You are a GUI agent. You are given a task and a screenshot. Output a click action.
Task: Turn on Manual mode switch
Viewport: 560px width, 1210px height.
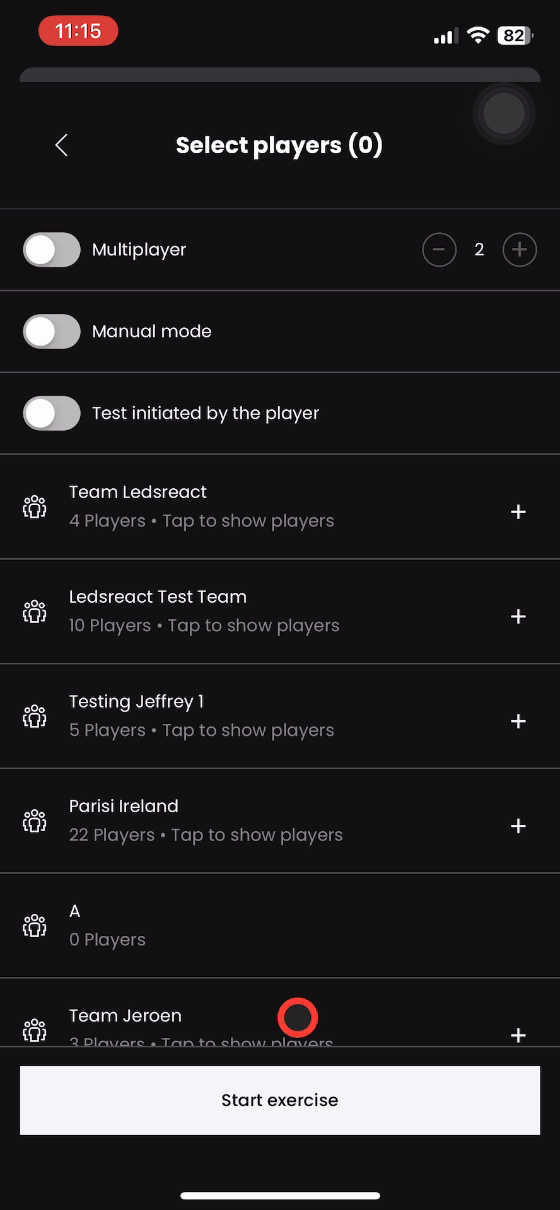pos(52,331)
